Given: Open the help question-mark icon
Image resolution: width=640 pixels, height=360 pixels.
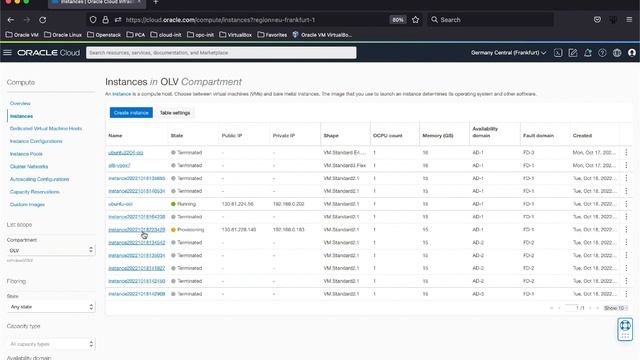Looking at the screenshot, I should pos(602,53).
